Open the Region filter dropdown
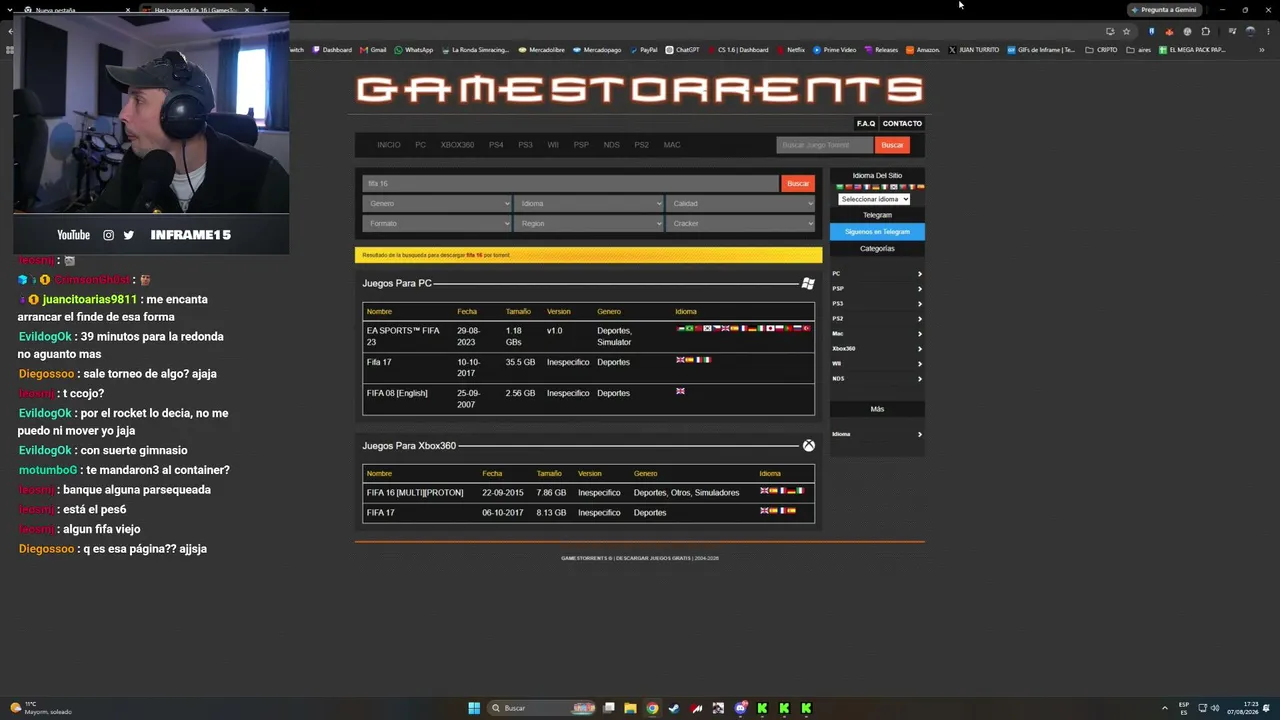 589,224
